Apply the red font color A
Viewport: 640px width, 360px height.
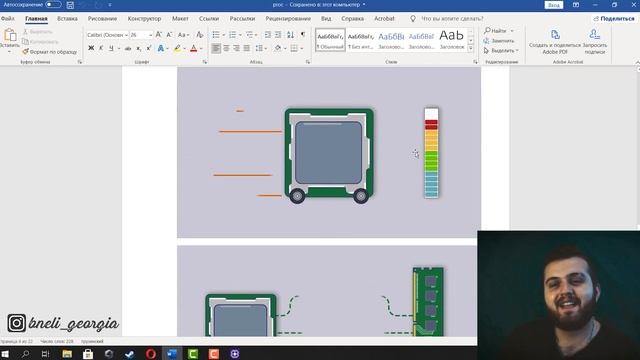194,49
